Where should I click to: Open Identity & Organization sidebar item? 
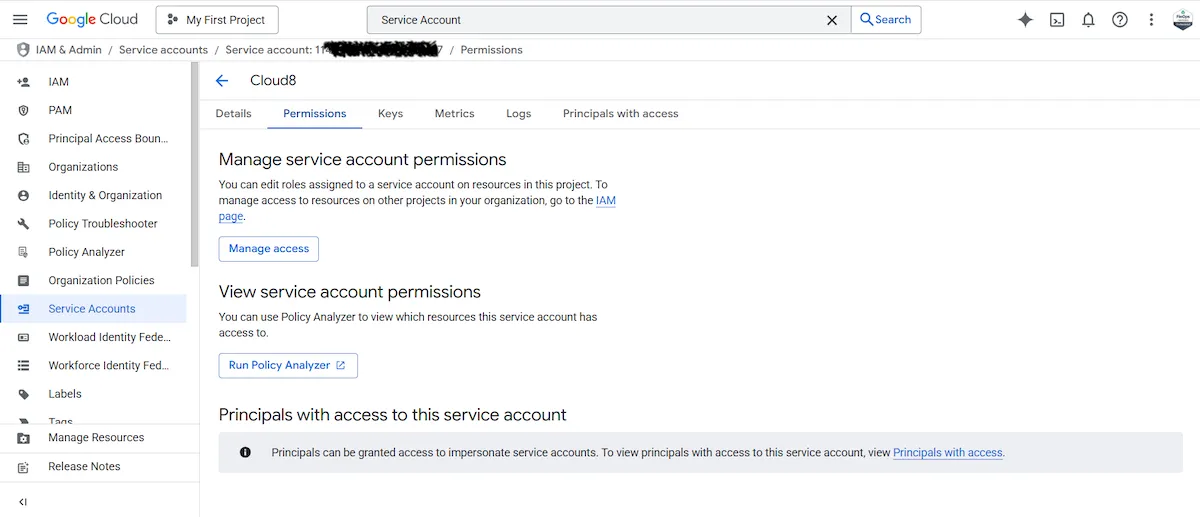[94, 195]
